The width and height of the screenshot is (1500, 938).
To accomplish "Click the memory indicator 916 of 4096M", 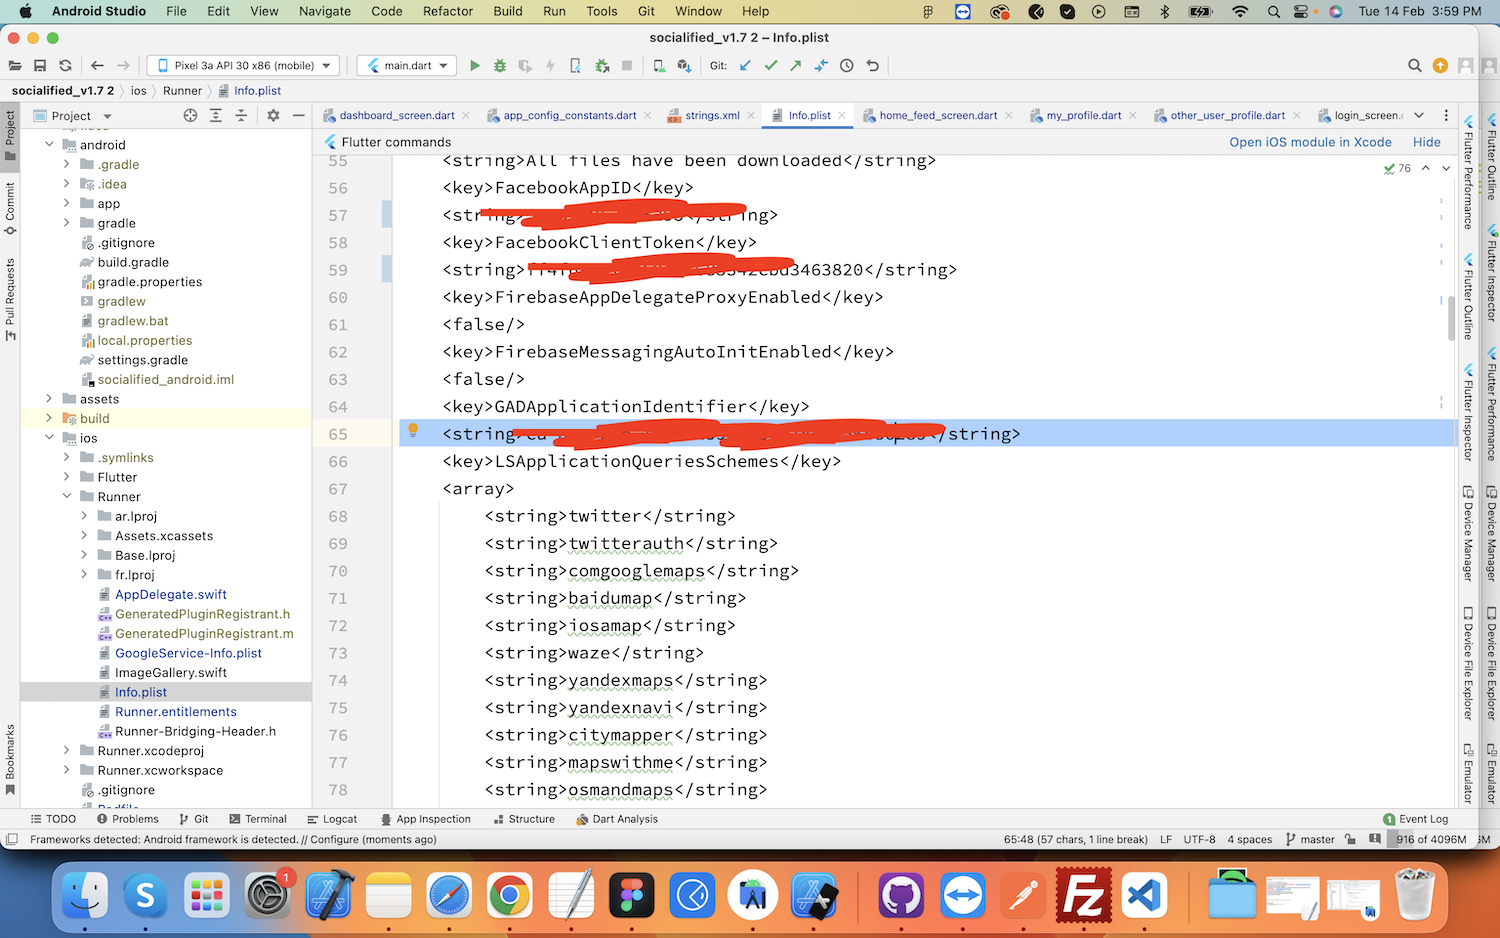I will pyautogui.click(x=1431, y=840).
